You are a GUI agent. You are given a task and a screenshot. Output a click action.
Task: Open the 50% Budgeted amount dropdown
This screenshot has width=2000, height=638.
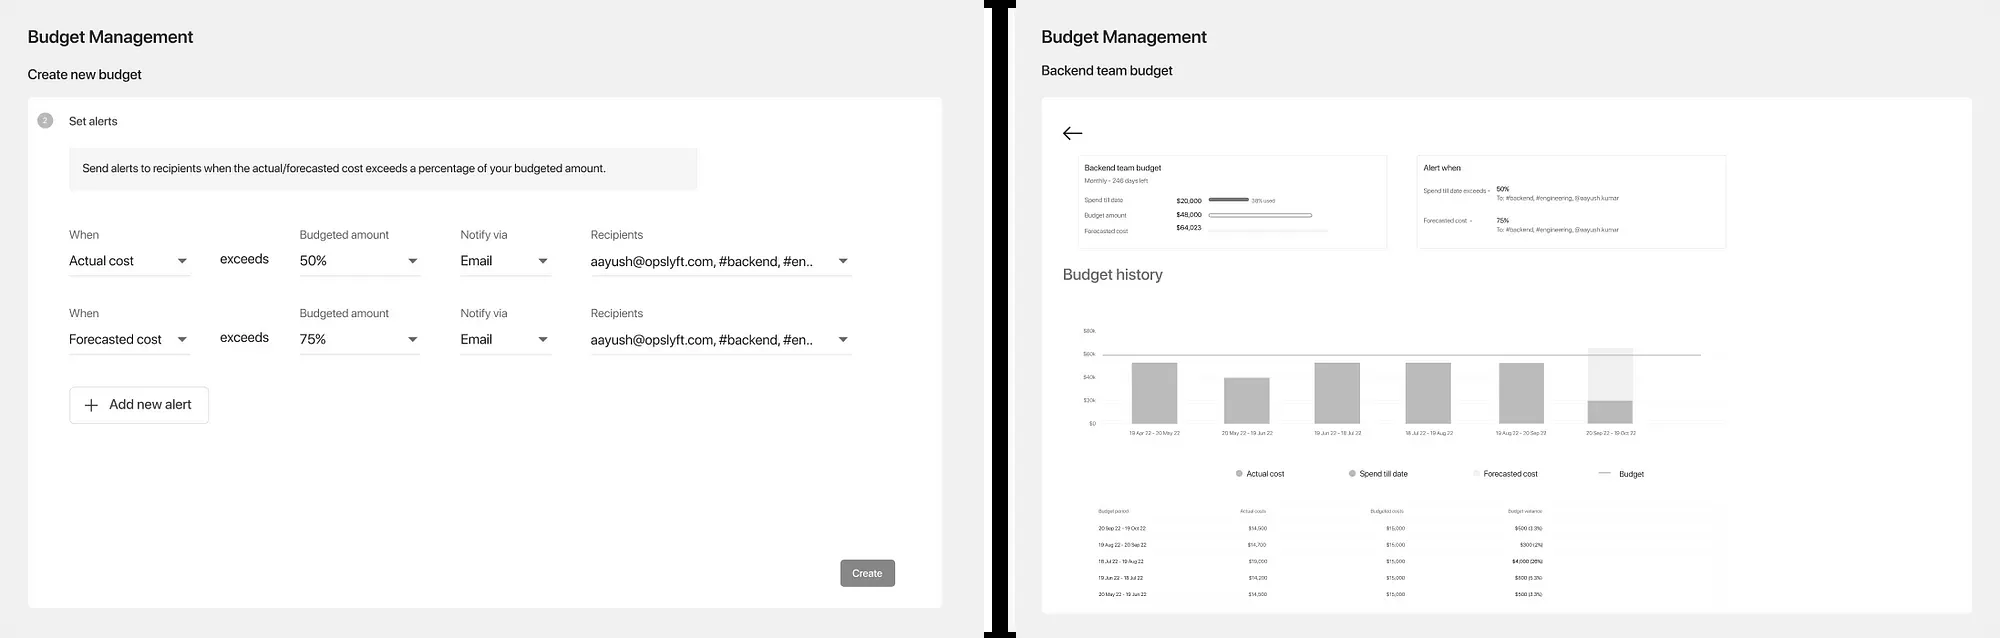coord(359,261)
